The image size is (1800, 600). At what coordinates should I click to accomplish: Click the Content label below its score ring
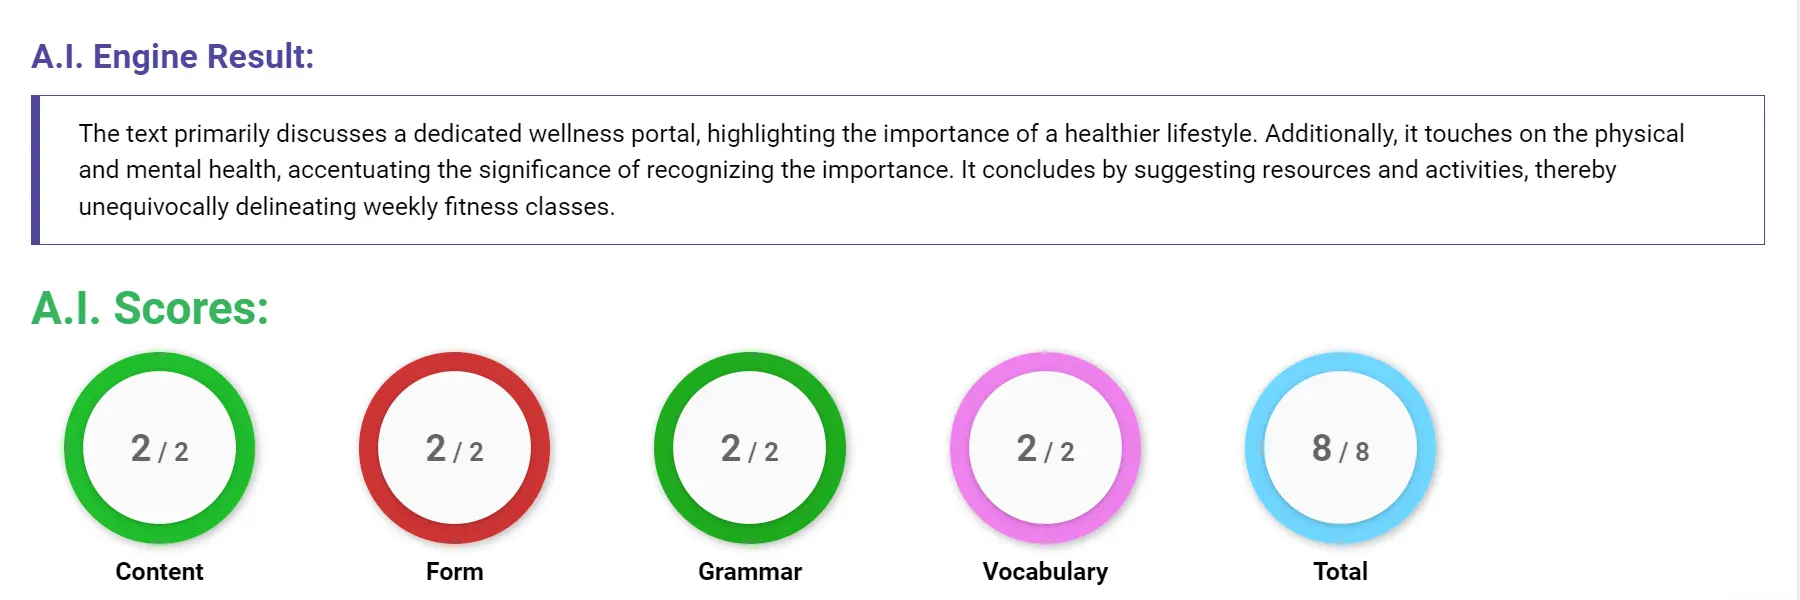tap(160, 571)
